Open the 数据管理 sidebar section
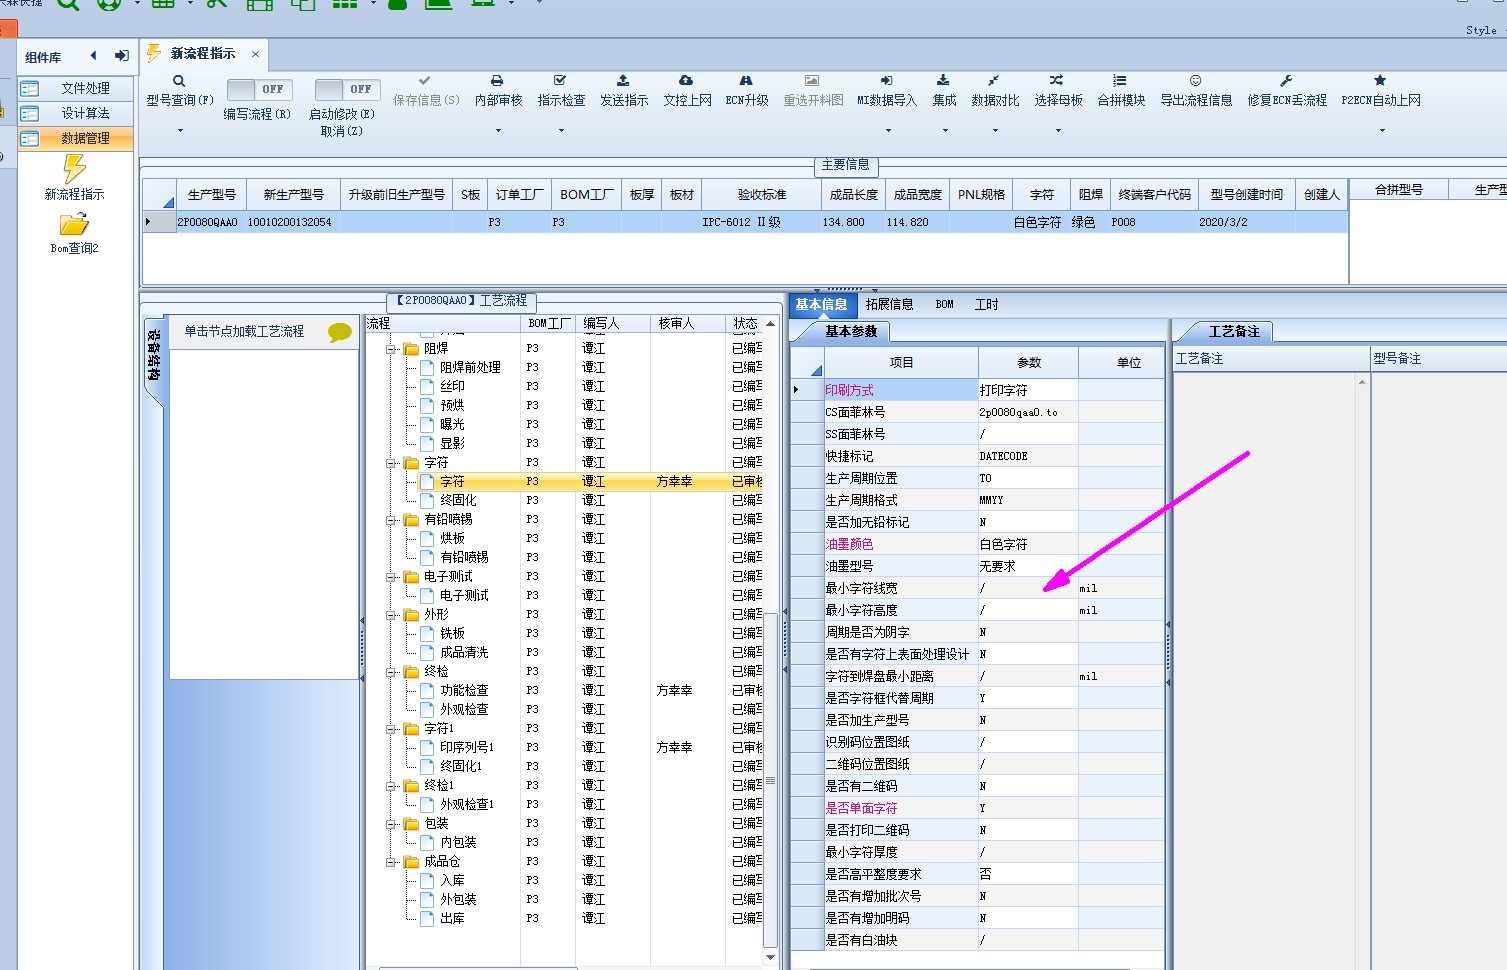This screenshot has height=970, width=1507. pyautogui.click(x=76, y=138)
